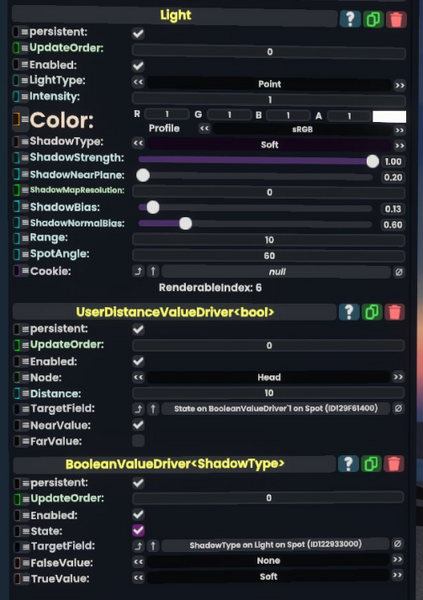Clear BooleanValueDriver TargetField with null icon

397,544
